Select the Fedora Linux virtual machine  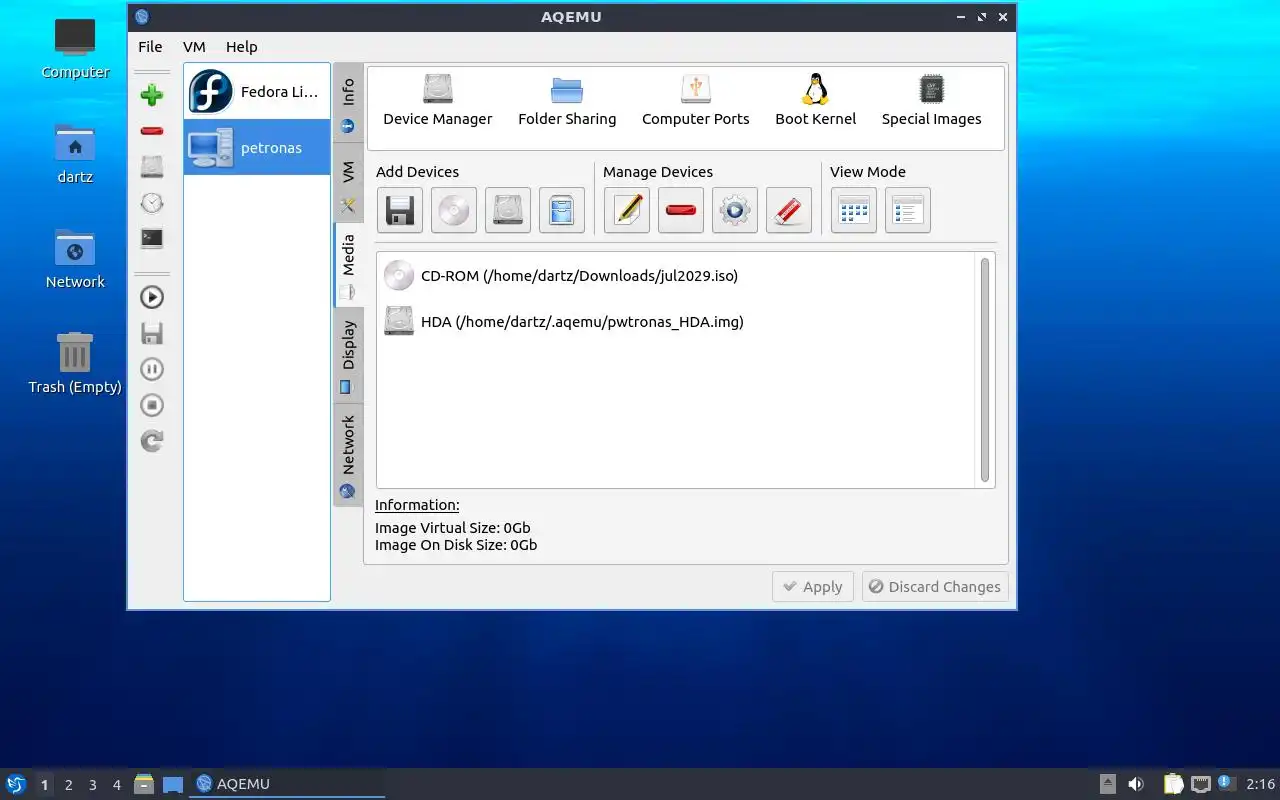pos(257,92)
